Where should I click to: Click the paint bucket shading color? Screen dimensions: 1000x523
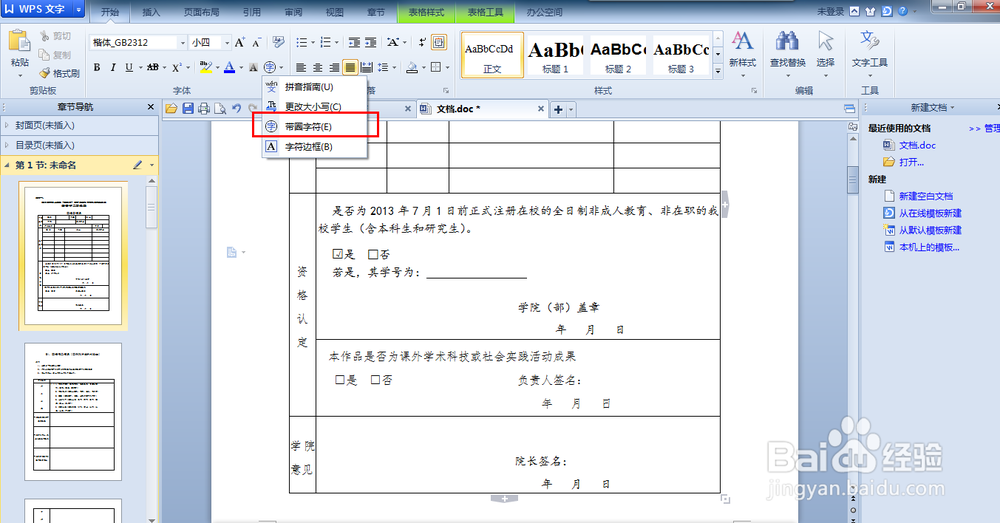(412, 67)
